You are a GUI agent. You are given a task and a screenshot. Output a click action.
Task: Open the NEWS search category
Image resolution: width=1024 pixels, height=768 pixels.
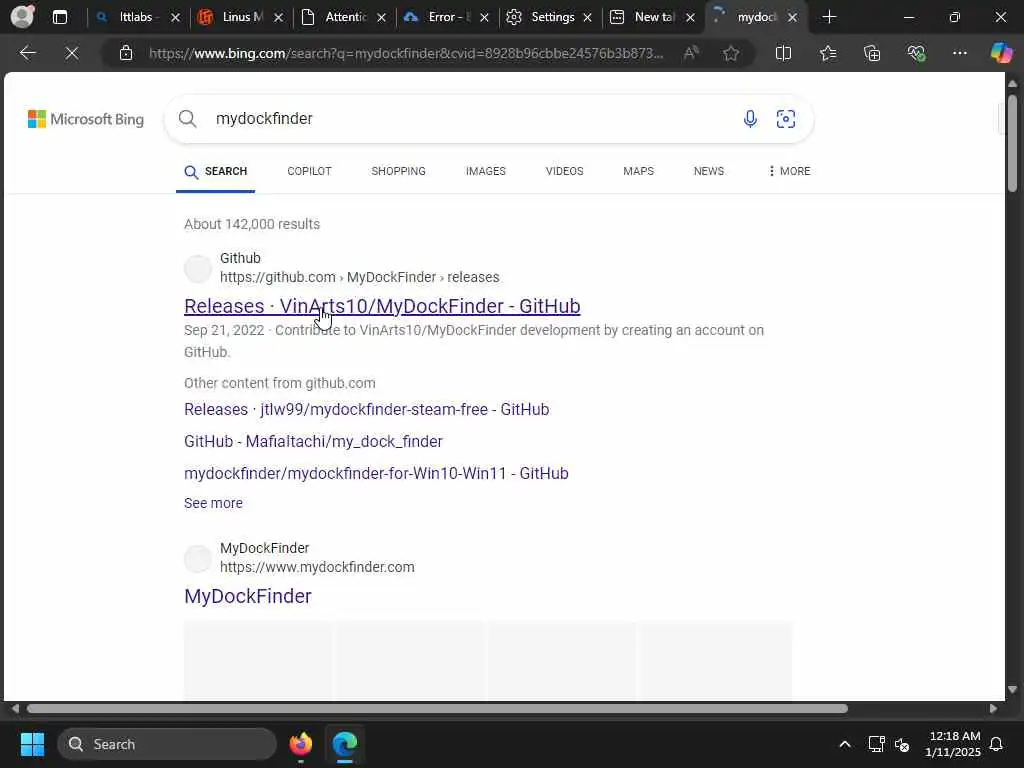tap(709, 171)
